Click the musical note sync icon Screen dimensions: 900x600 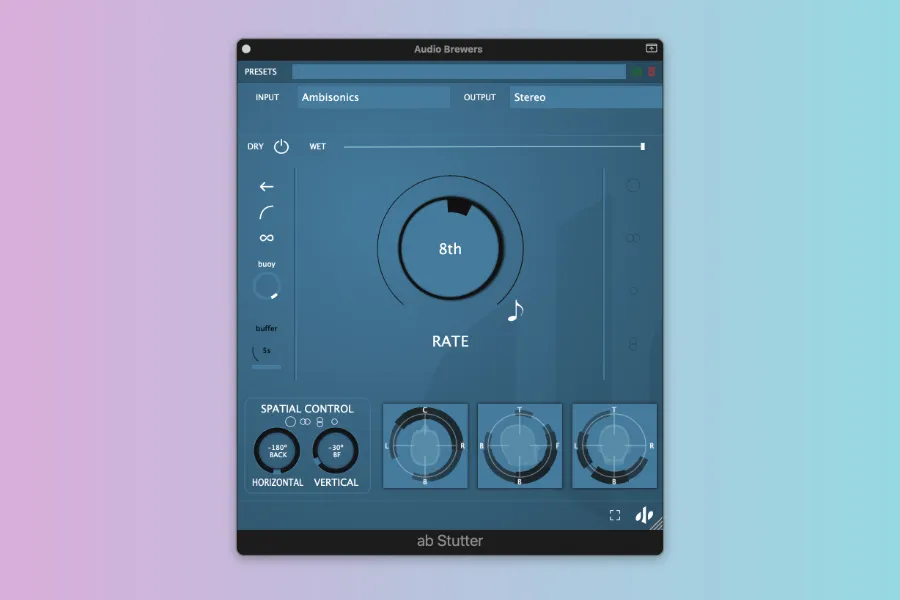(x=515, y=311)
